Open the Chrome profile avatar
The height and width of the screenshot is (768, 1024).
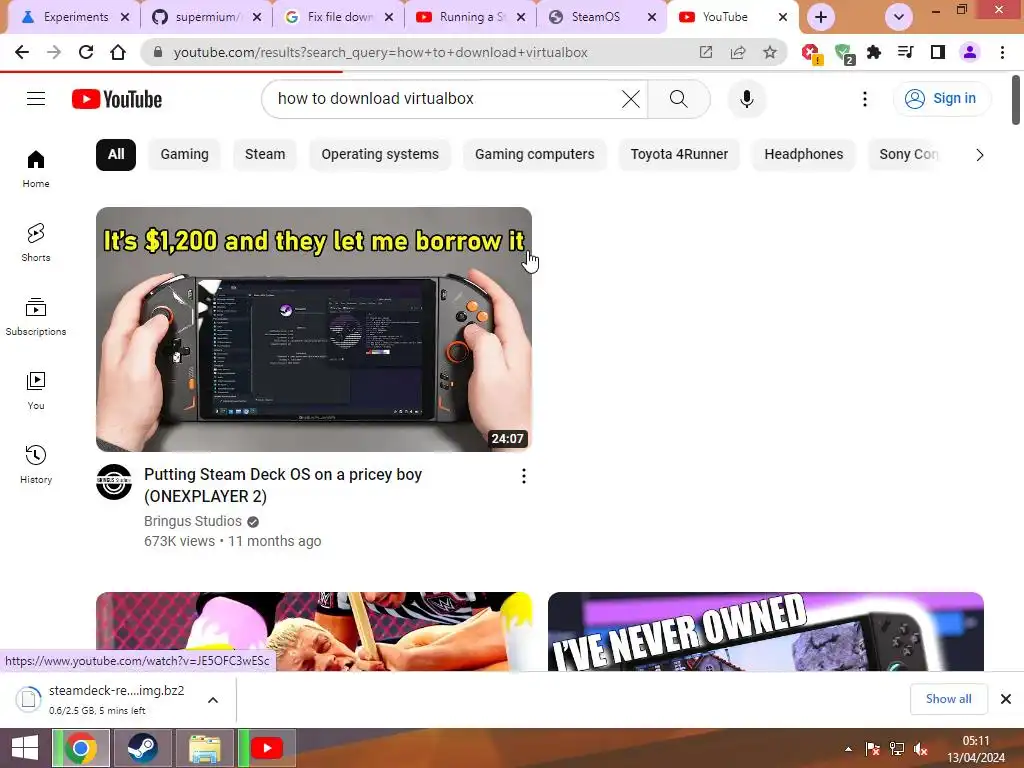[970, 52]
